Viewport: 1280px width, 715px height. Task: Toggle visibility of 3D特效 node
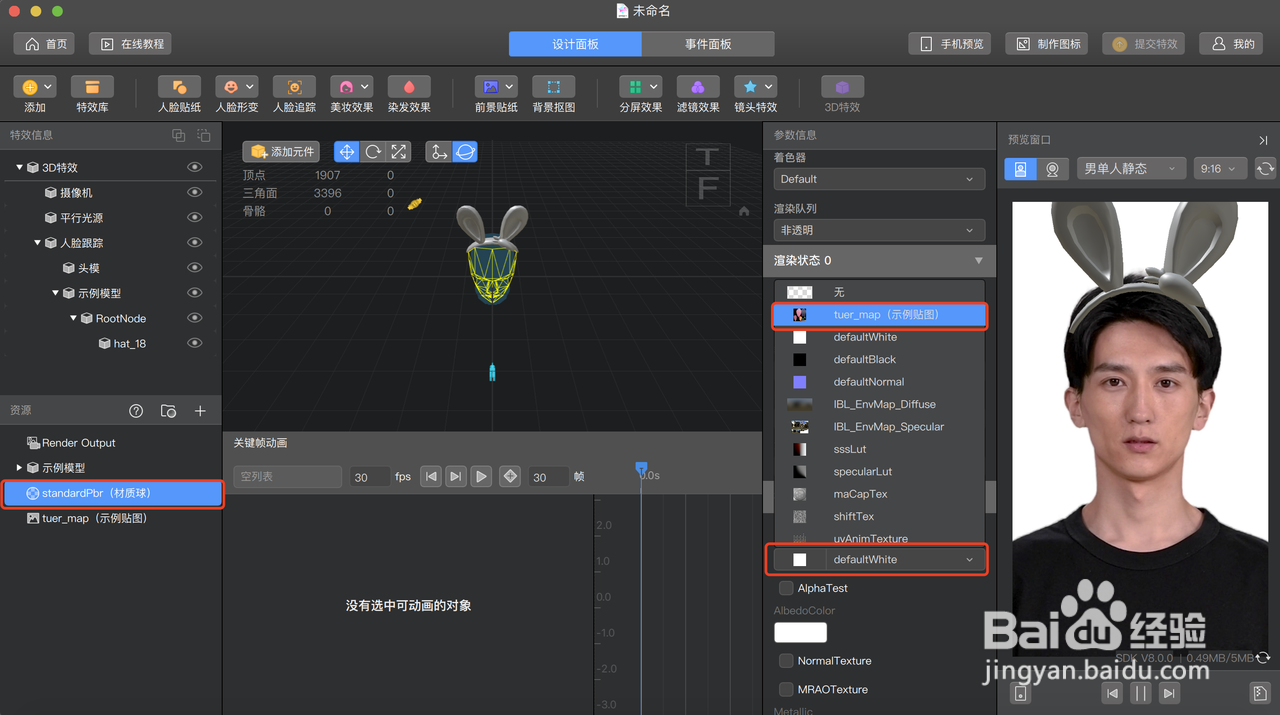pos(195,167)
